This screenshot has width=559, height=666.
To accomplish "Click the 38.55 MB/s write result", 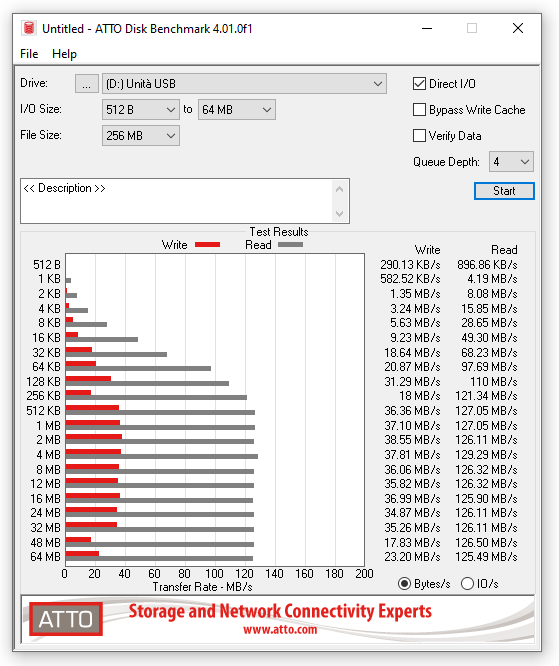I will click(412, 440).
